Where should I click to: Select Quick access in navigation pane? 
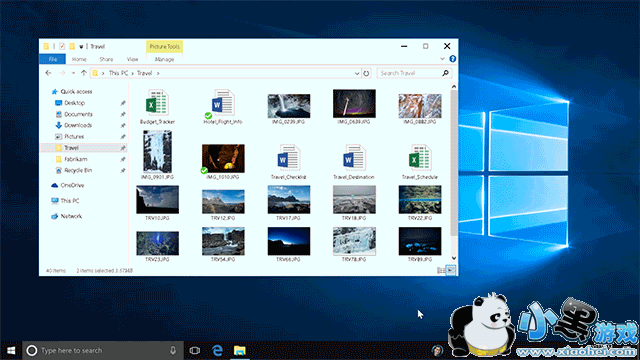coord(76,92)
